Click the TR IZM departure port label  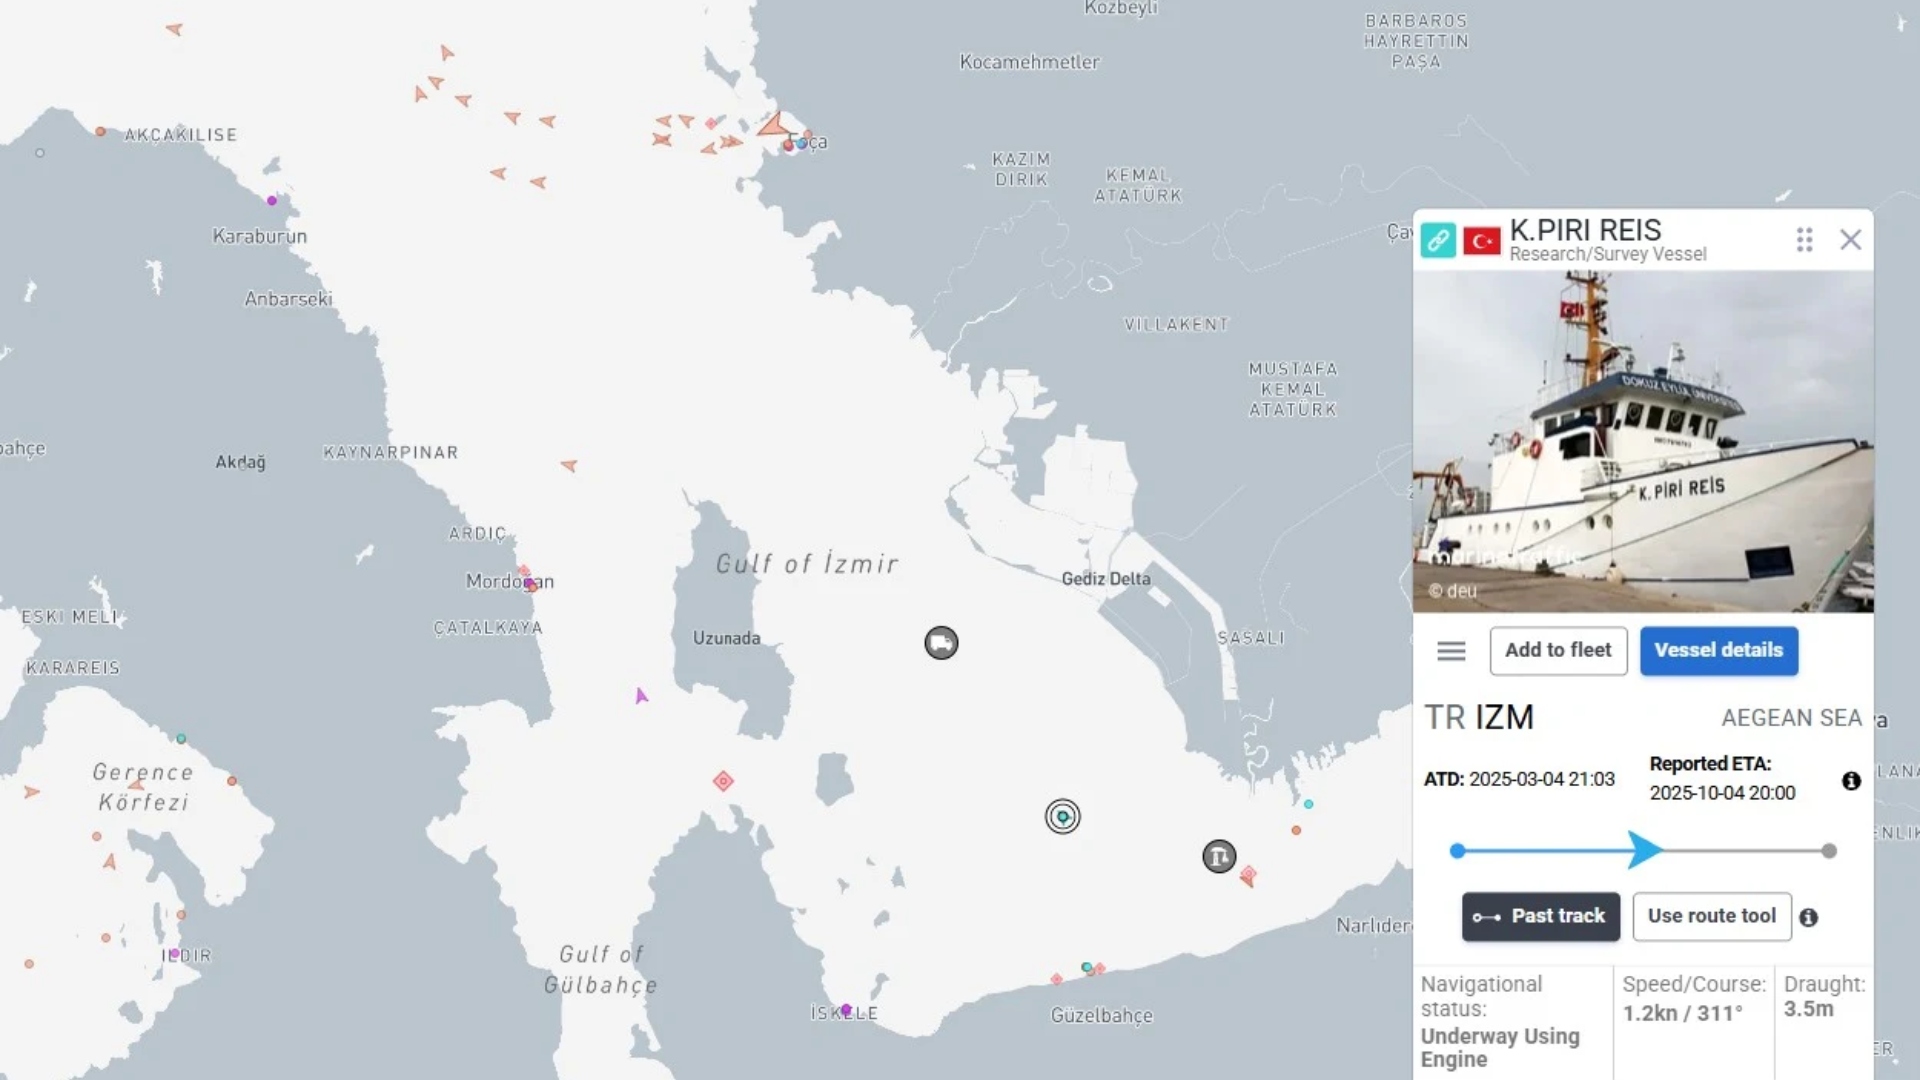pos(1478,717)
